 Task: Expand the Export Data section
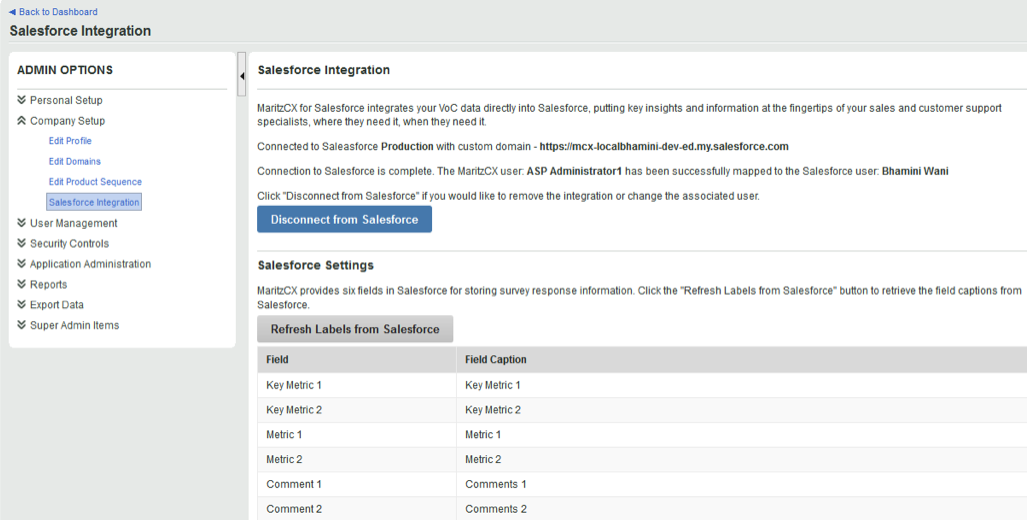click(50, 305)
